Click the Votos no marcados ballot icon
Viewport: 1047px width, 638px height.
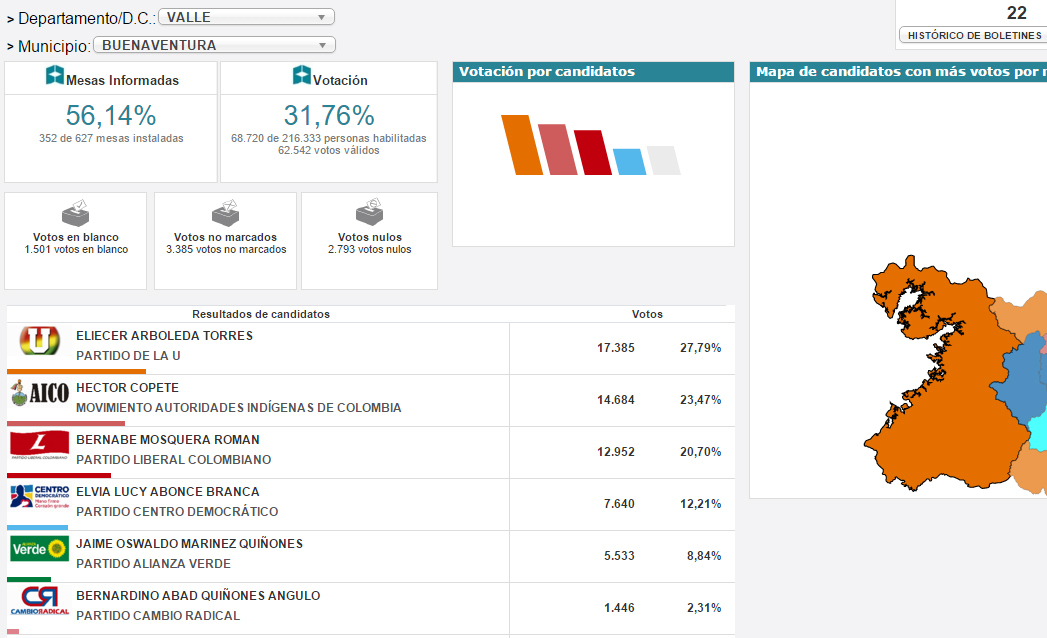click(226, 212)
